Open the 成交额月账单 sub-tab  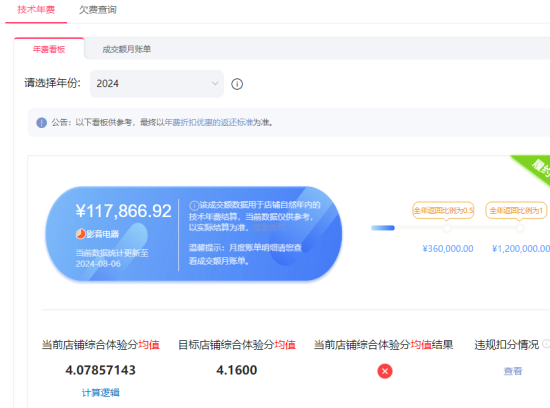(x=126, y=49)
